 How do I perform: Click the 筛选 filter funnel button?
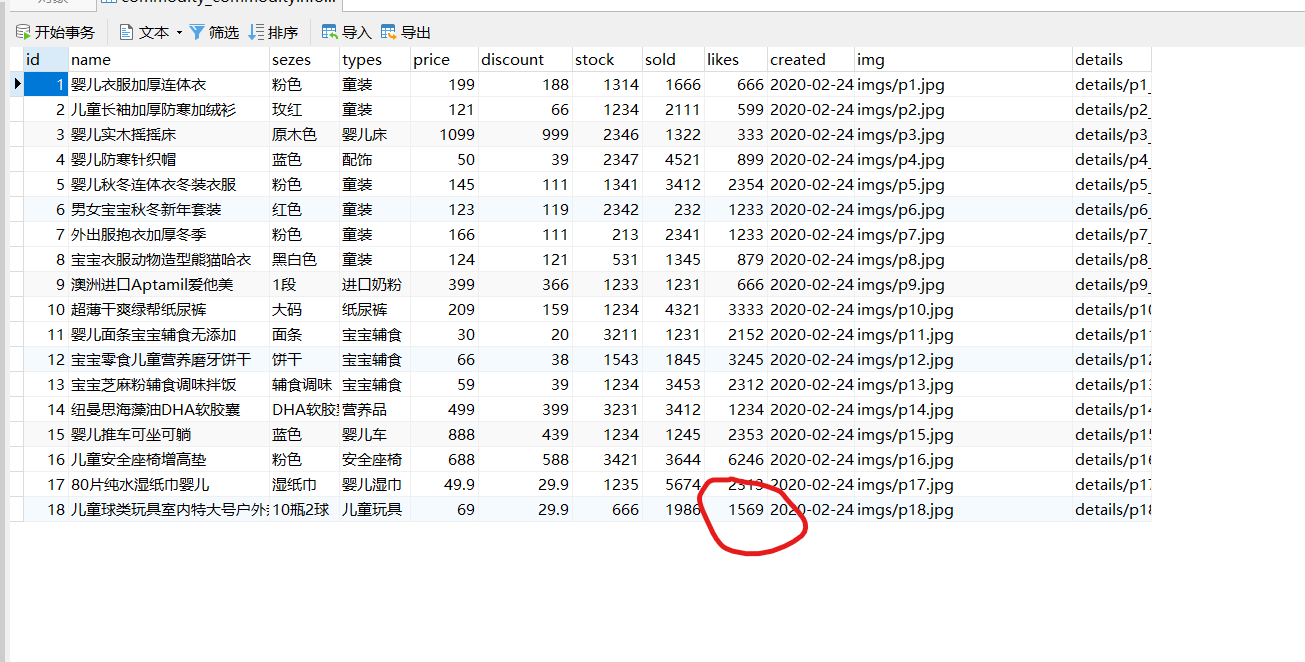click(213, 33)
